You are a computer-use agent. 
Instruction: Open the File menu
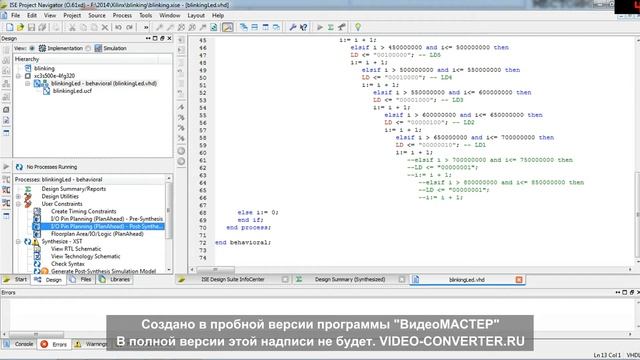click(x=16, y=16)
